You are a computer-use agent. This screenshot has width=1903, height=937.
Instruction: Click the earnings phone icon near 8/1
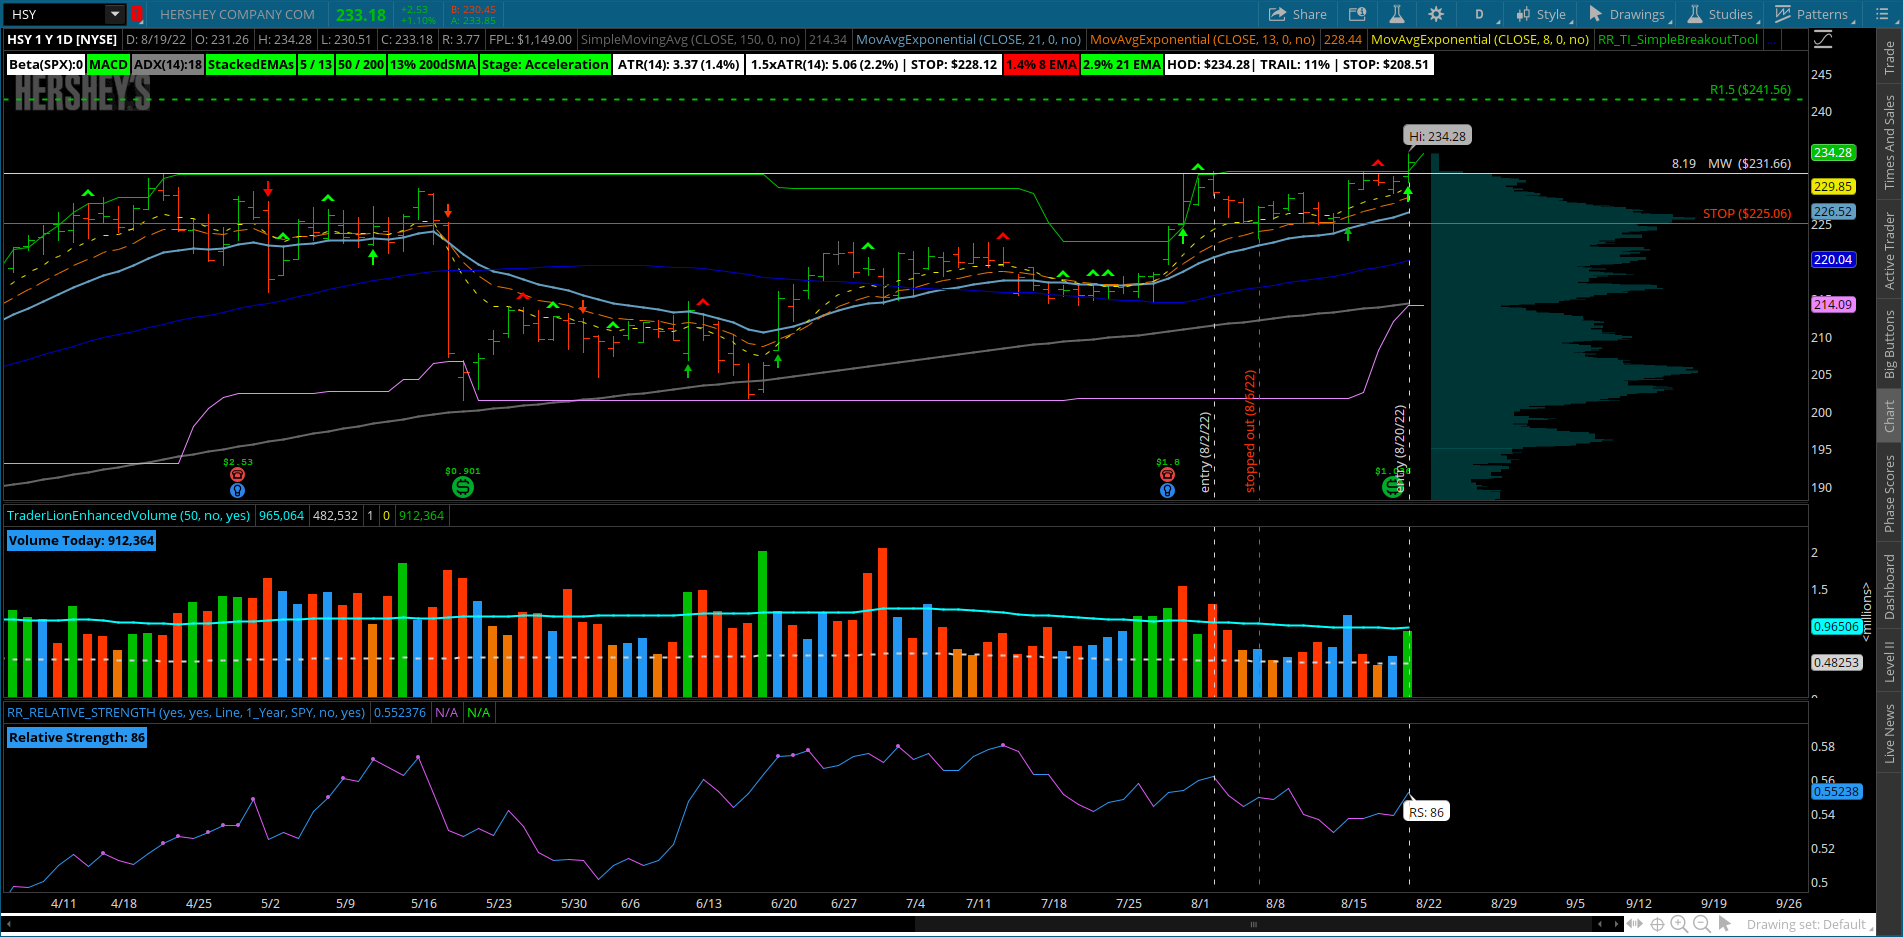pyautogui.click(x=1167, y=475)
